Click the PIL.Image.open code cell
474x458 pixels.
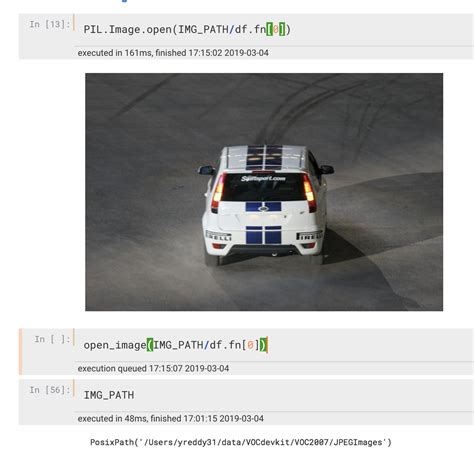[274, 30]
